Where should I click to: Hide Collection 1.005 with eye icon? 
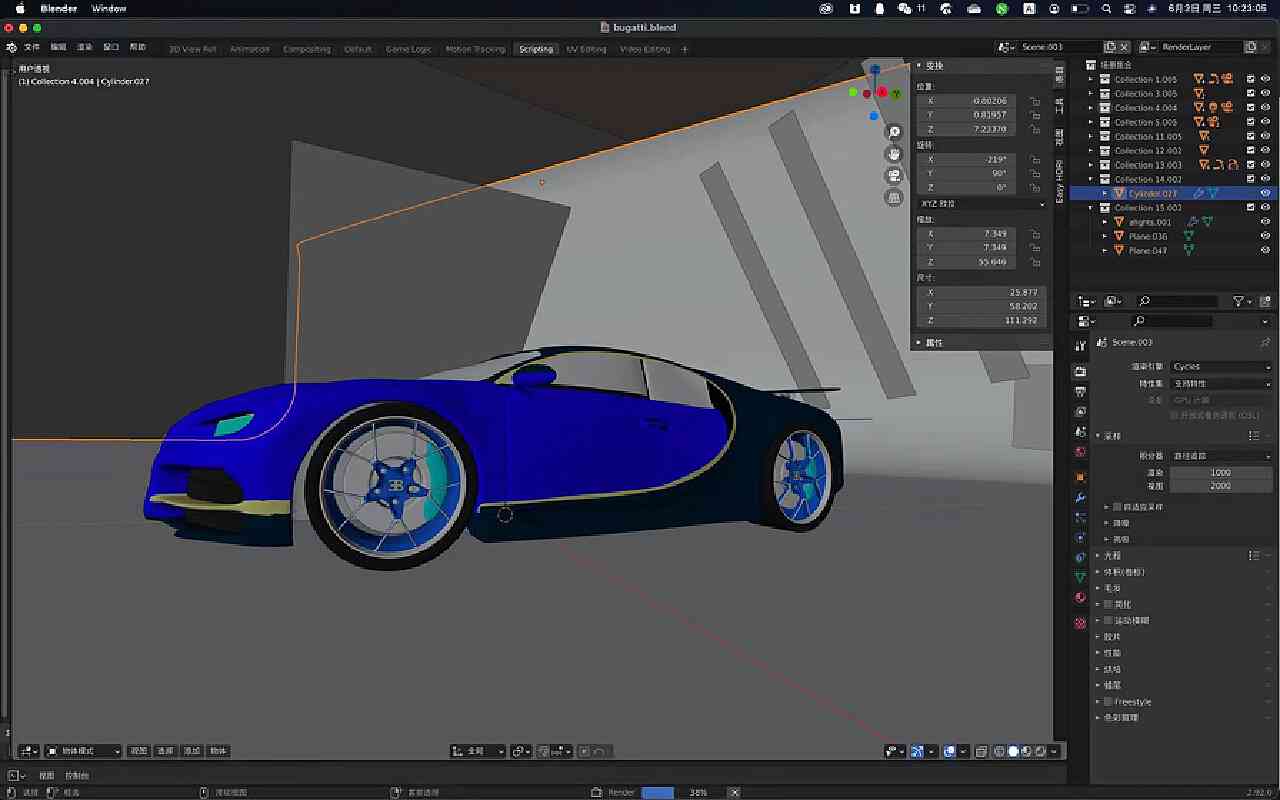tap(1265, 79)
